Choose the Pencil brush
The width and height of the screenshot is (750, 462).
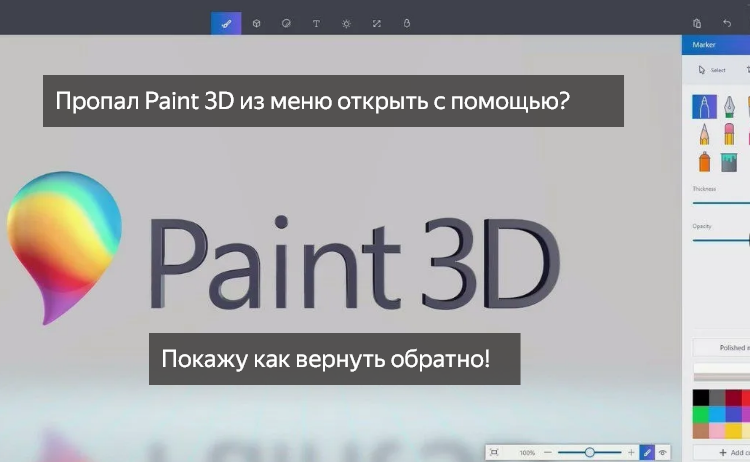coord(704,134)
